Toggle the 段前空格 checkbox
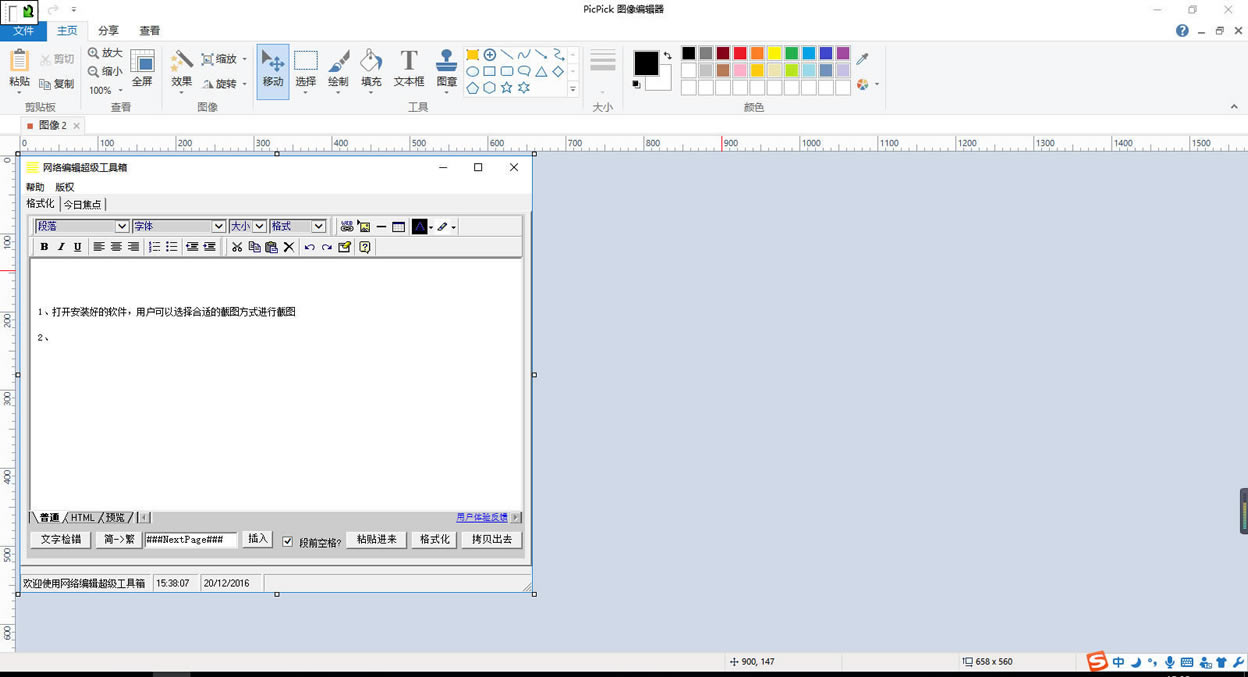 [288, 541]
